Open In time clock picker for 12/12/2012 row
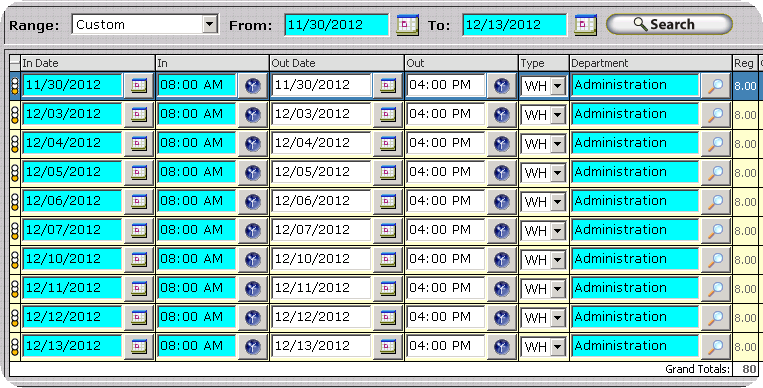The image size is (763, 388). pos(253,318)
